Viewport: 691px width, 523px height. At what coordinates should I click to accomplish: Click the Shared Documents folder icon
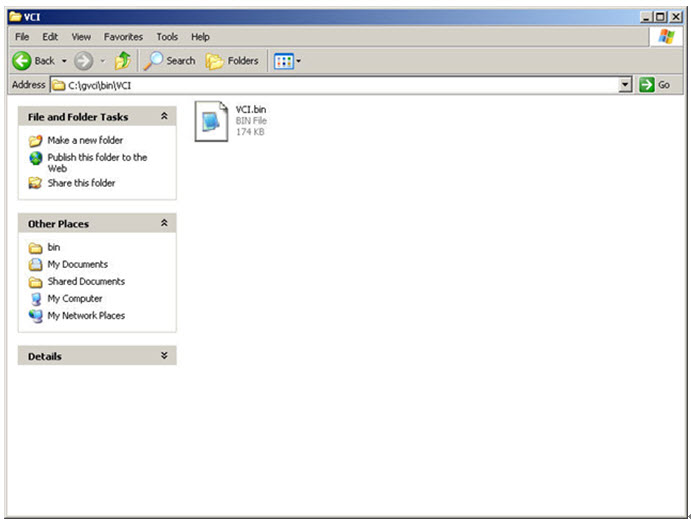[x=35, y=282]
